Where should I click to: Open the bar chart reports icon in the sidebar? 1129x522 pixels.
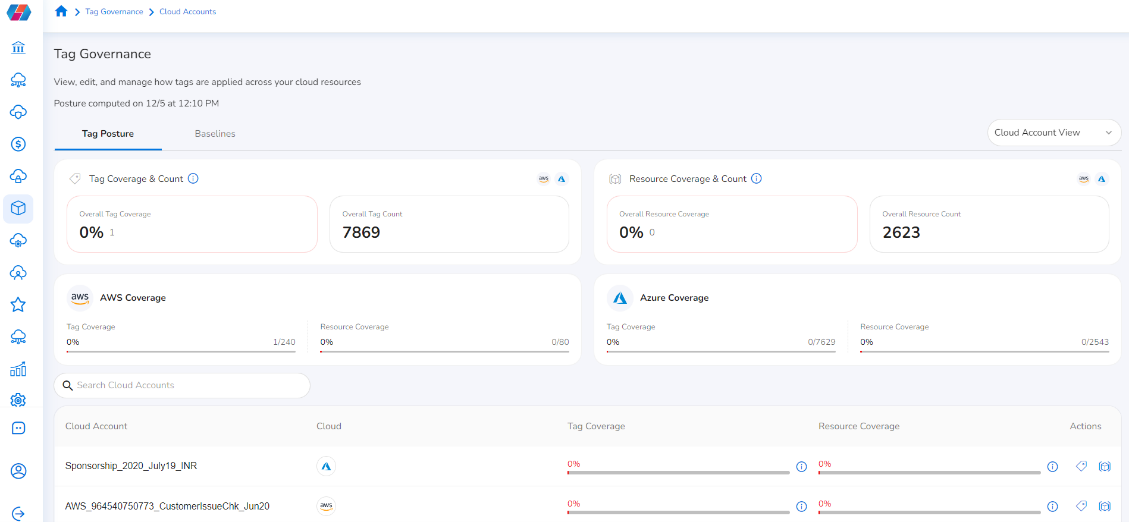tap(18, 369)
